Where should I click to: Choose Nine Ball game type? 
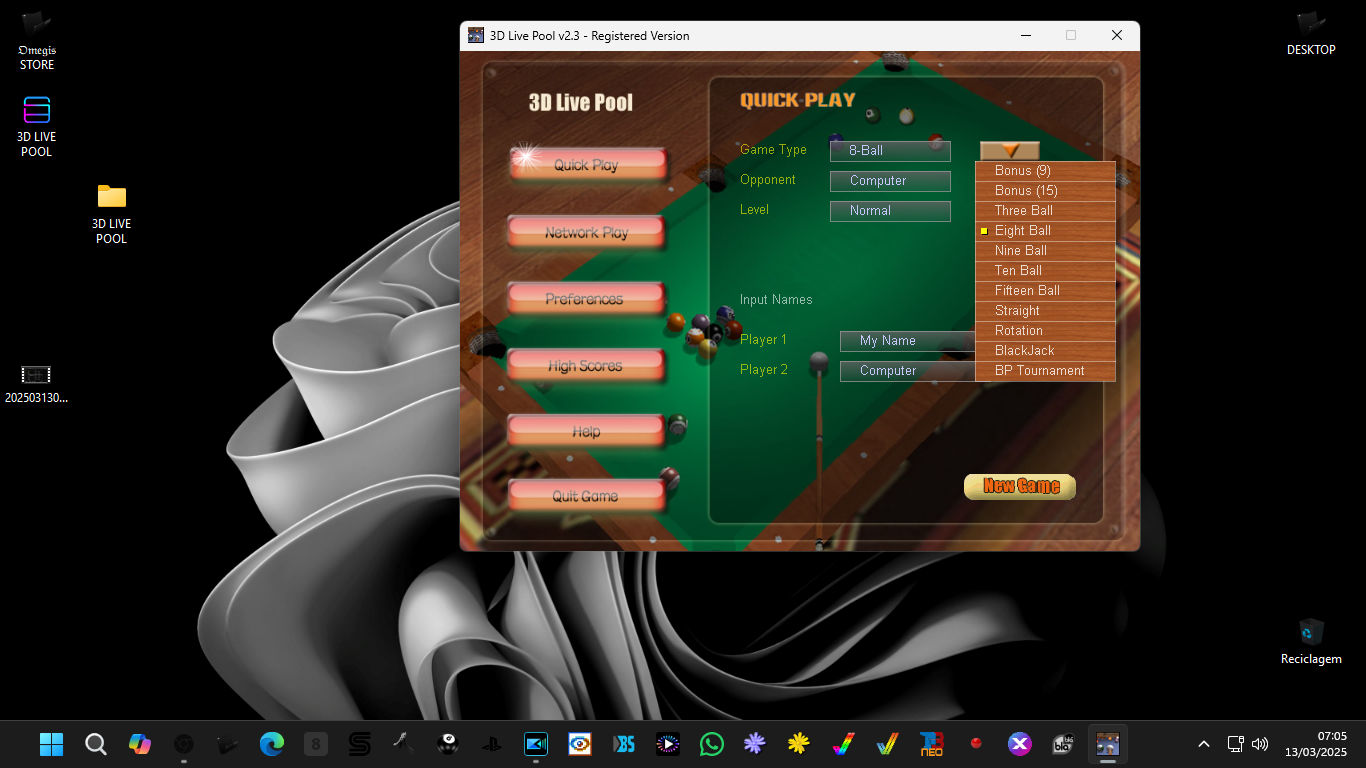[1045, 251]
